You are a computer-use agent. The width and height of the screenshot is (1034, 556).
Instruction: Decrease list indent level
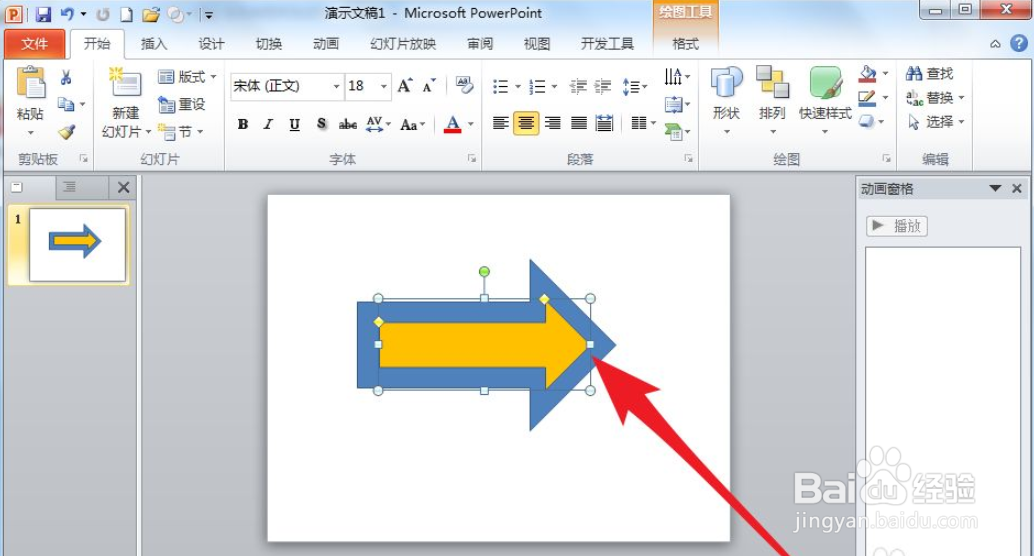pyautogui.click(x=578, y=86)
